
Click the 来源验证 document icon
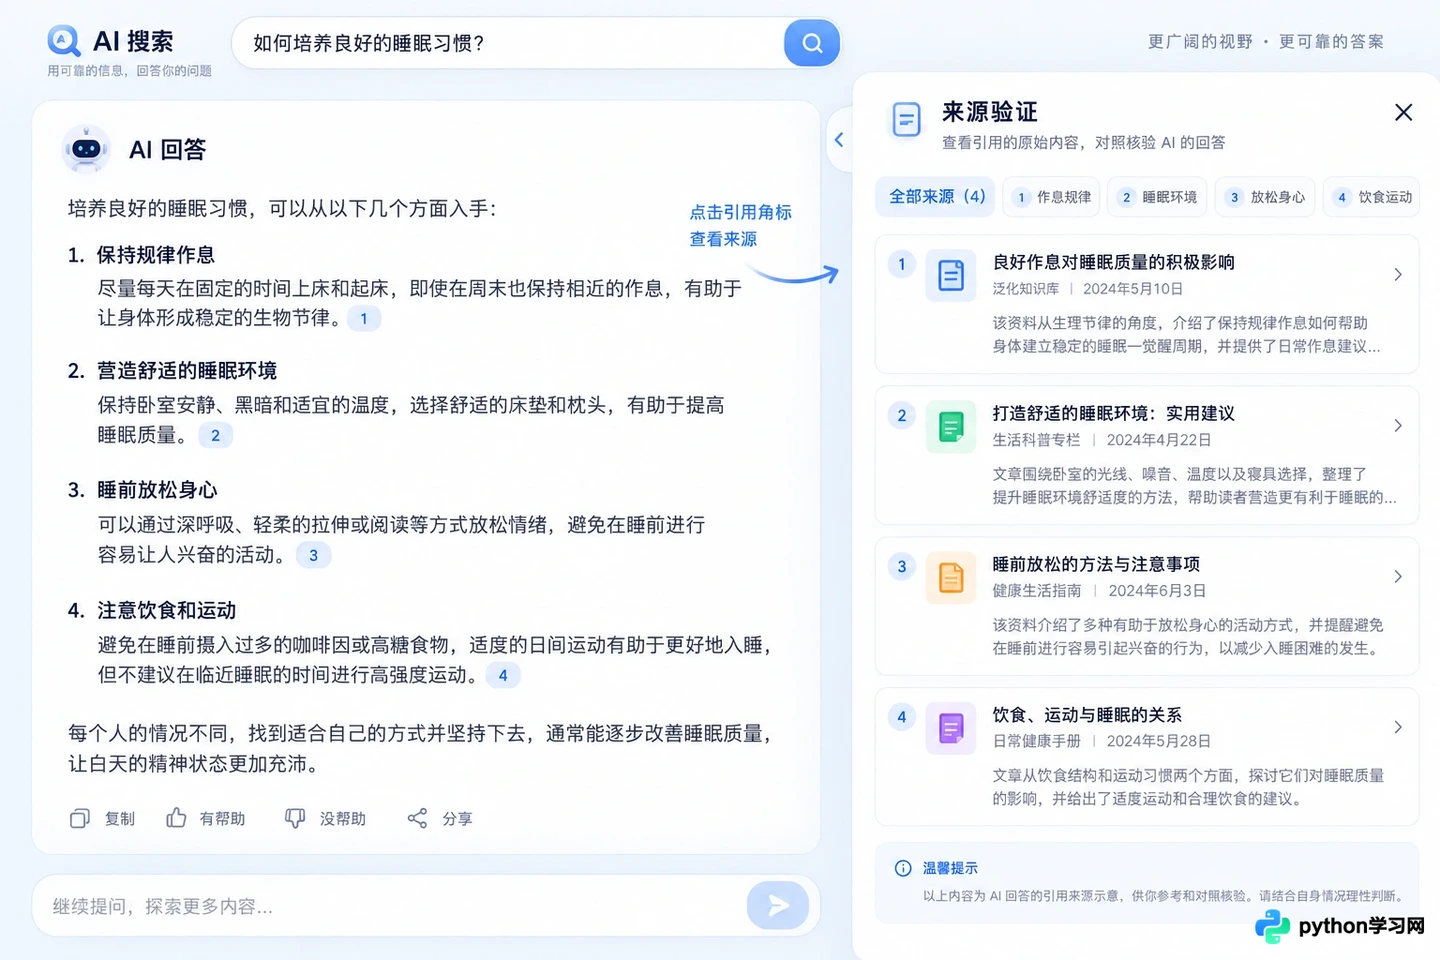tap(906, 120)
